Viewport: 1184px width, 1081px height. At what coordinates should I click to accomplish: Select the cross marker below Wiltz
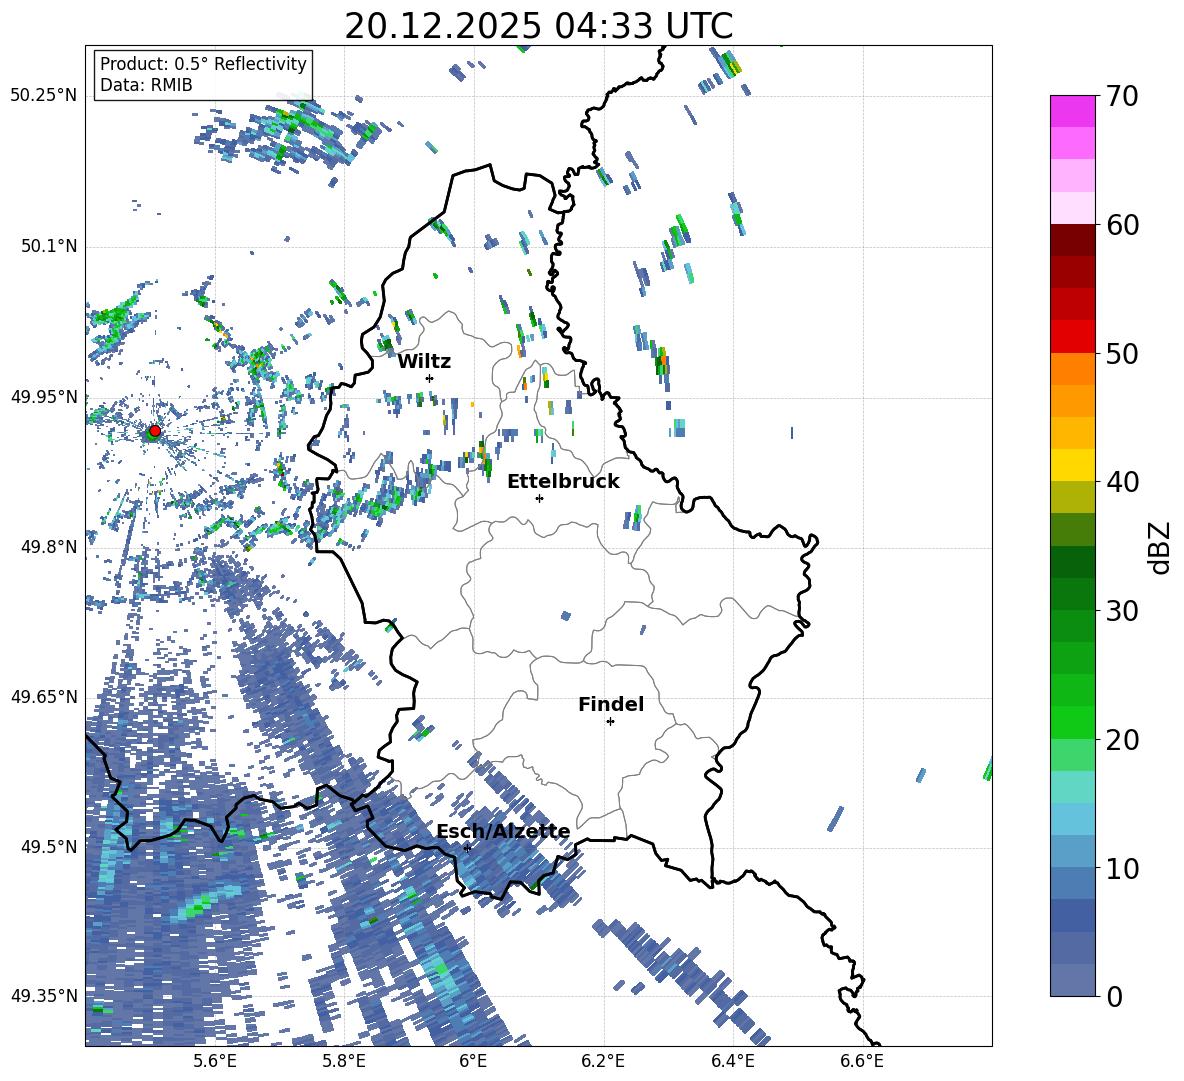click(430, 378)
